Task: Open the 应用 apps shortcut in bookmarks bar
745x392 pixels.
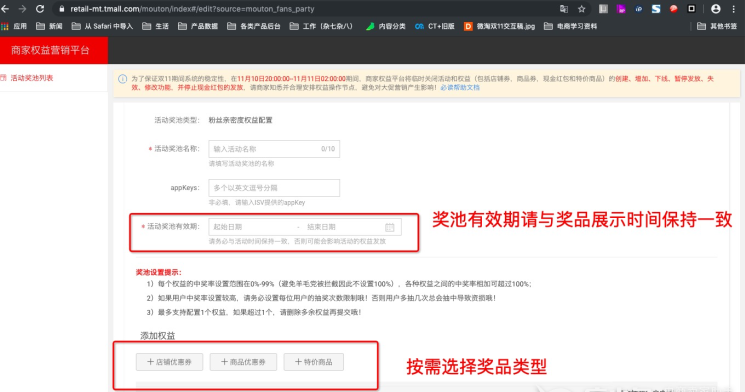Action: coord(14,26)
